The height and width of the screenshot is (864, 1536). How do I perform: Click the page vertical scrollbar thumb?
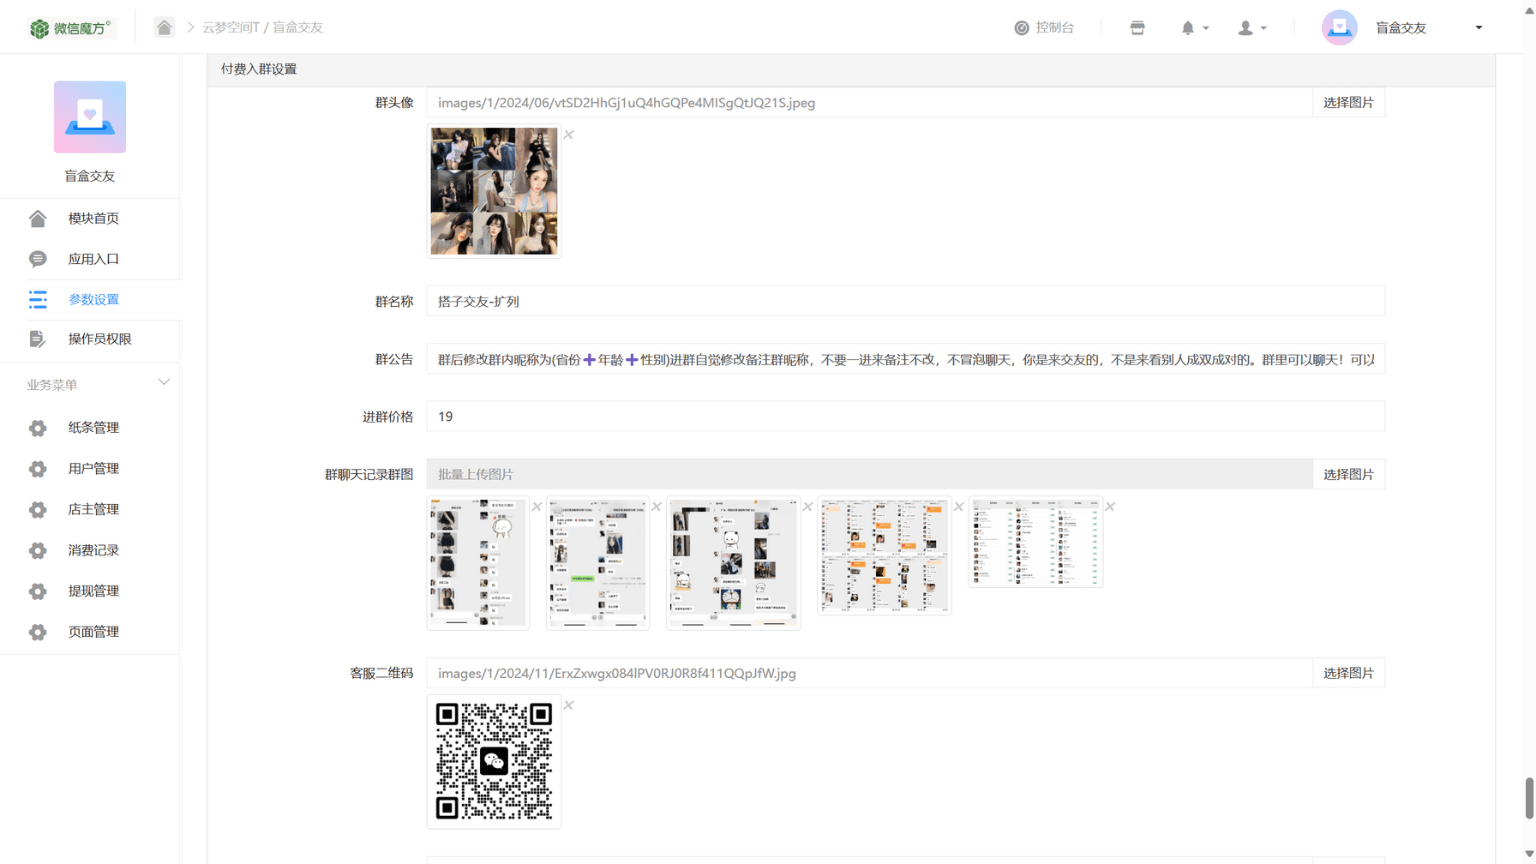[x=1529, y=798]
